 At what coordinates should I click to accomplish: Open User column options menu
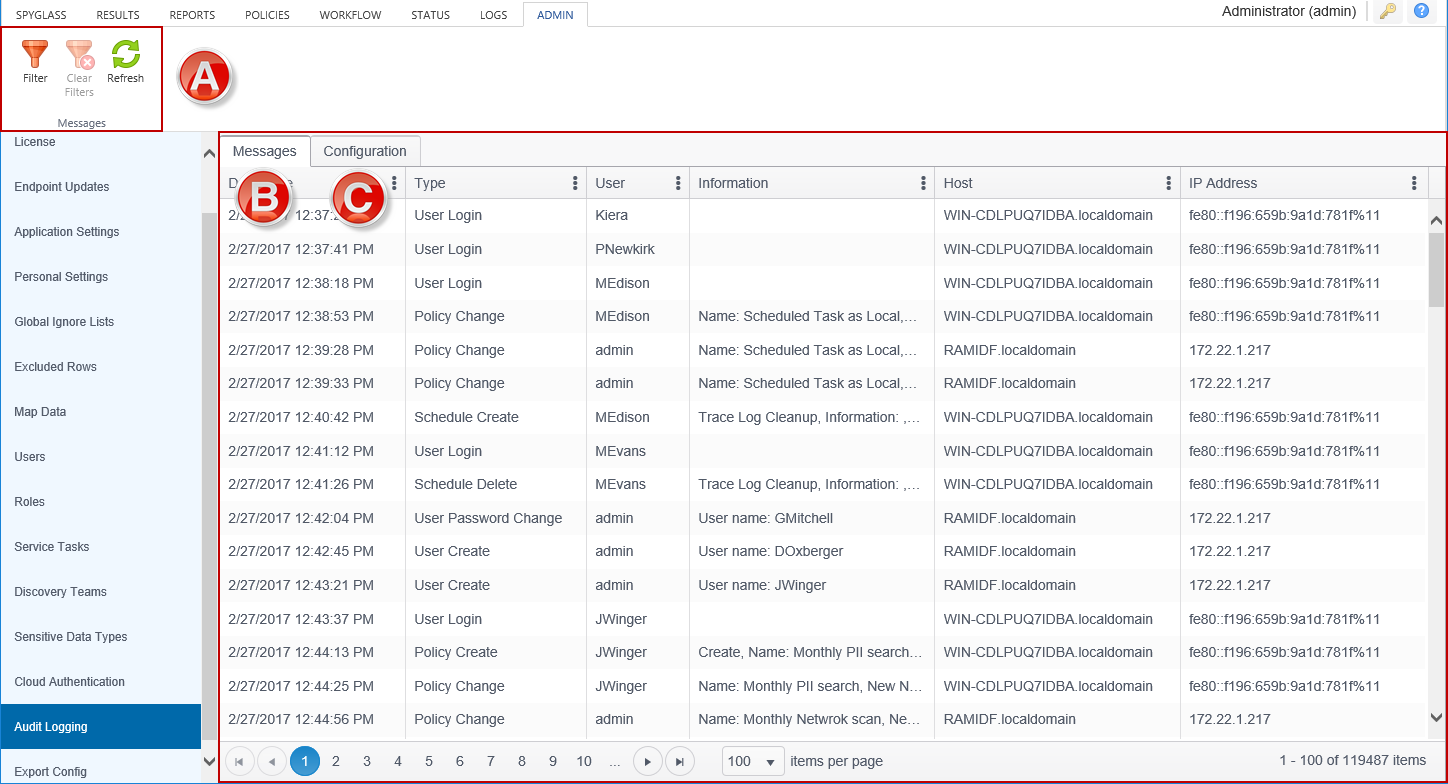678,183
